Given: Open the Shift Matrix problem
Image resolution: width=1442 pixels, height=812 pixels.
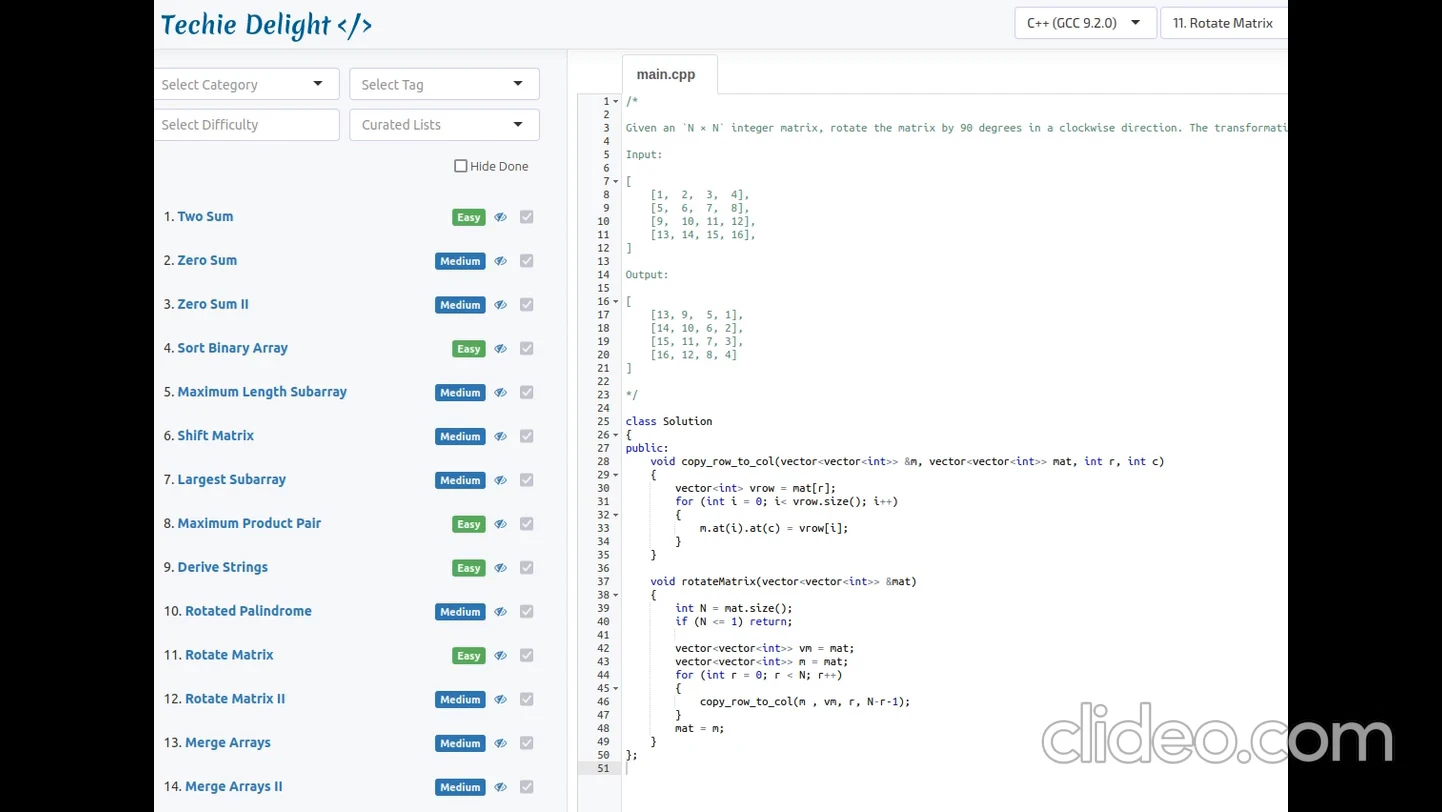Looking at the screenshot, I should coord(216,435).
